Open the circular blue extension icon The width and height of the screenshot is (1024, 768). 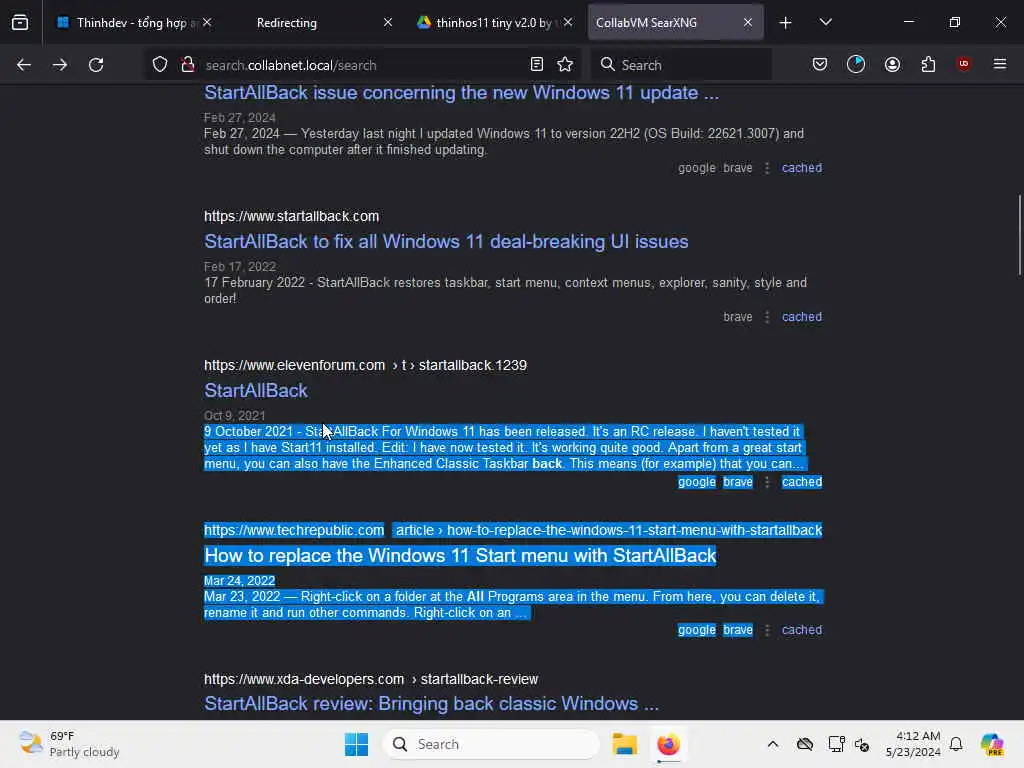tap(856, 64)
